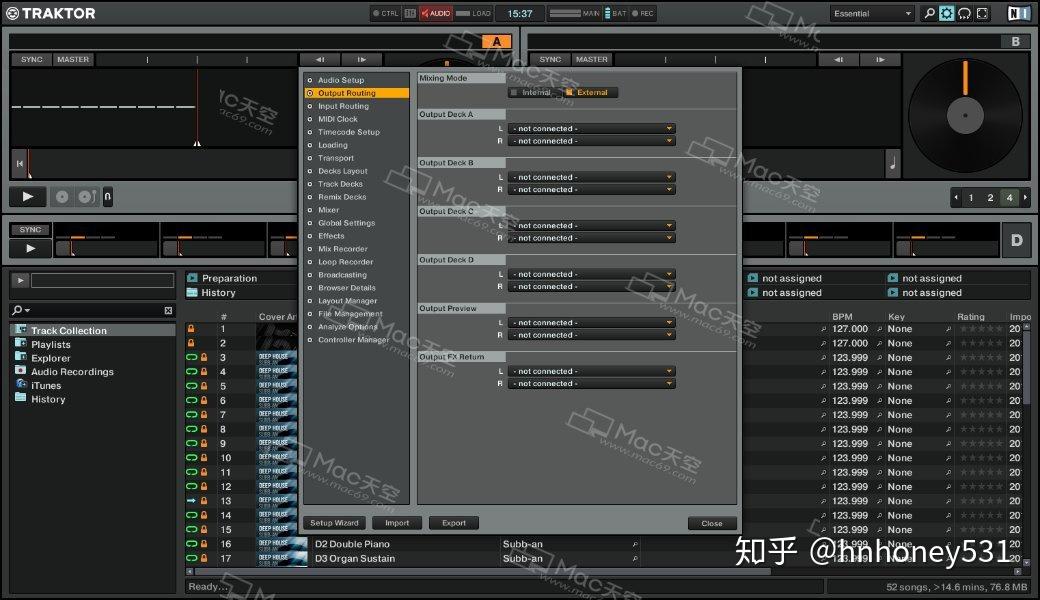This screenshot has width=1040, height=600.
Task: Click the Setup Wizard button
Action: [x=334, y=523]
